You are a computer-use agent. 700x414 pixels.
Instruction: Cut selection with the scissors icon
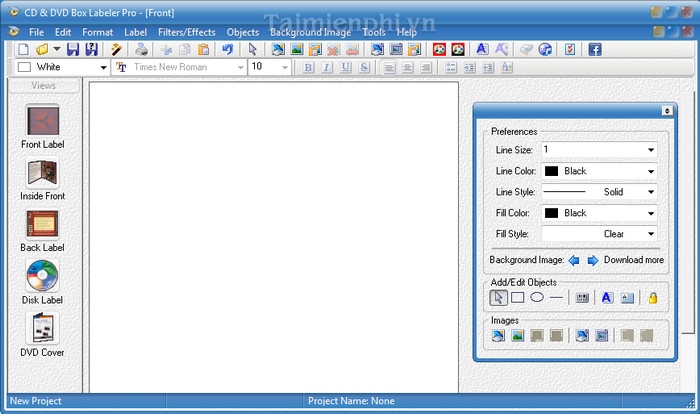pyautogui.click(x=167, y=49)
